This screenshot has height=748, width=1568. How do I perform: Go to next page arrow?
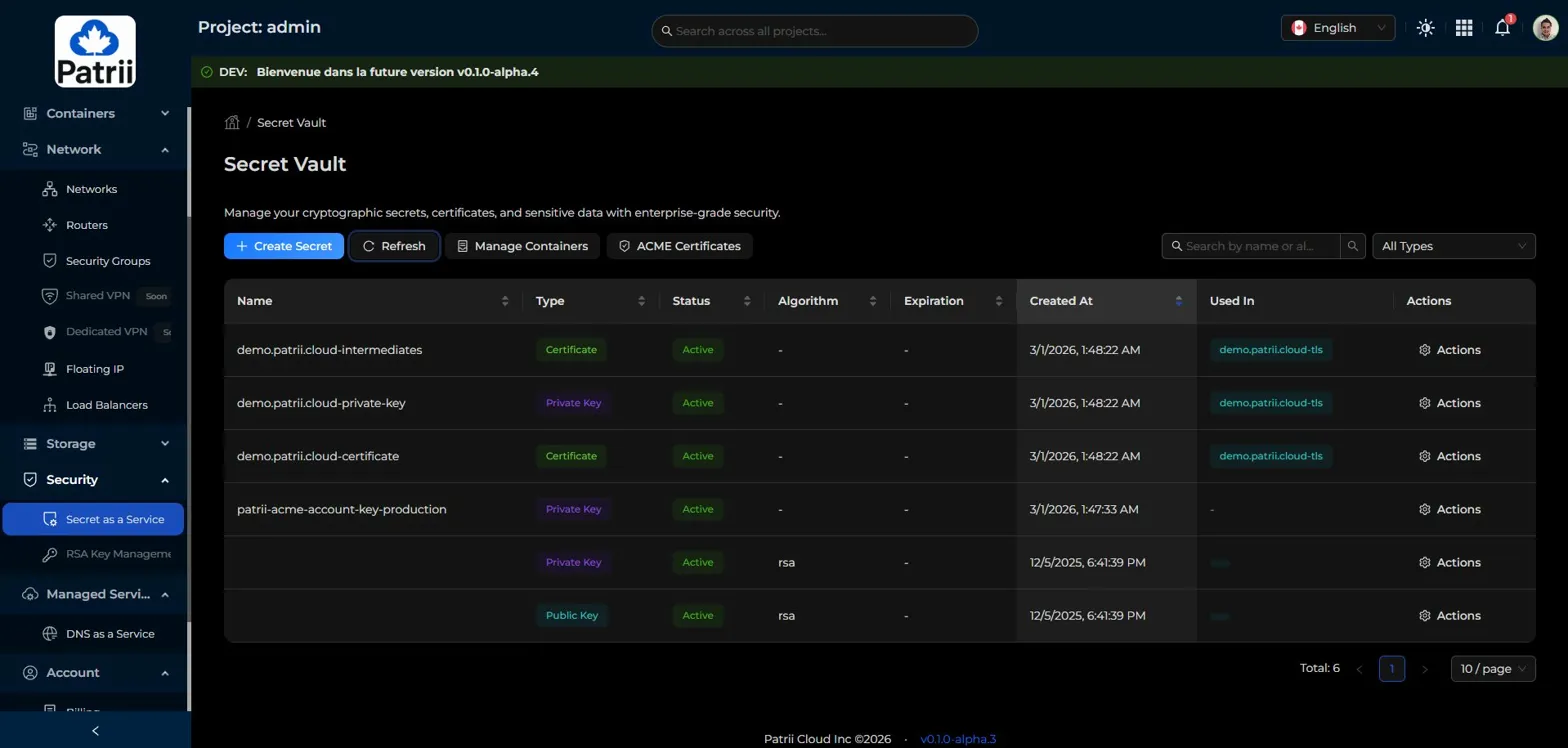(x=1425, y=669)
